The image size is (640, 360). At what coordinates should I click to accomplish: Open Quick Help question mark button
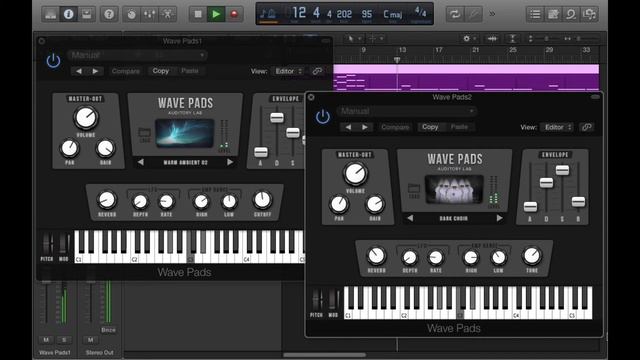(x=109, y=14)
